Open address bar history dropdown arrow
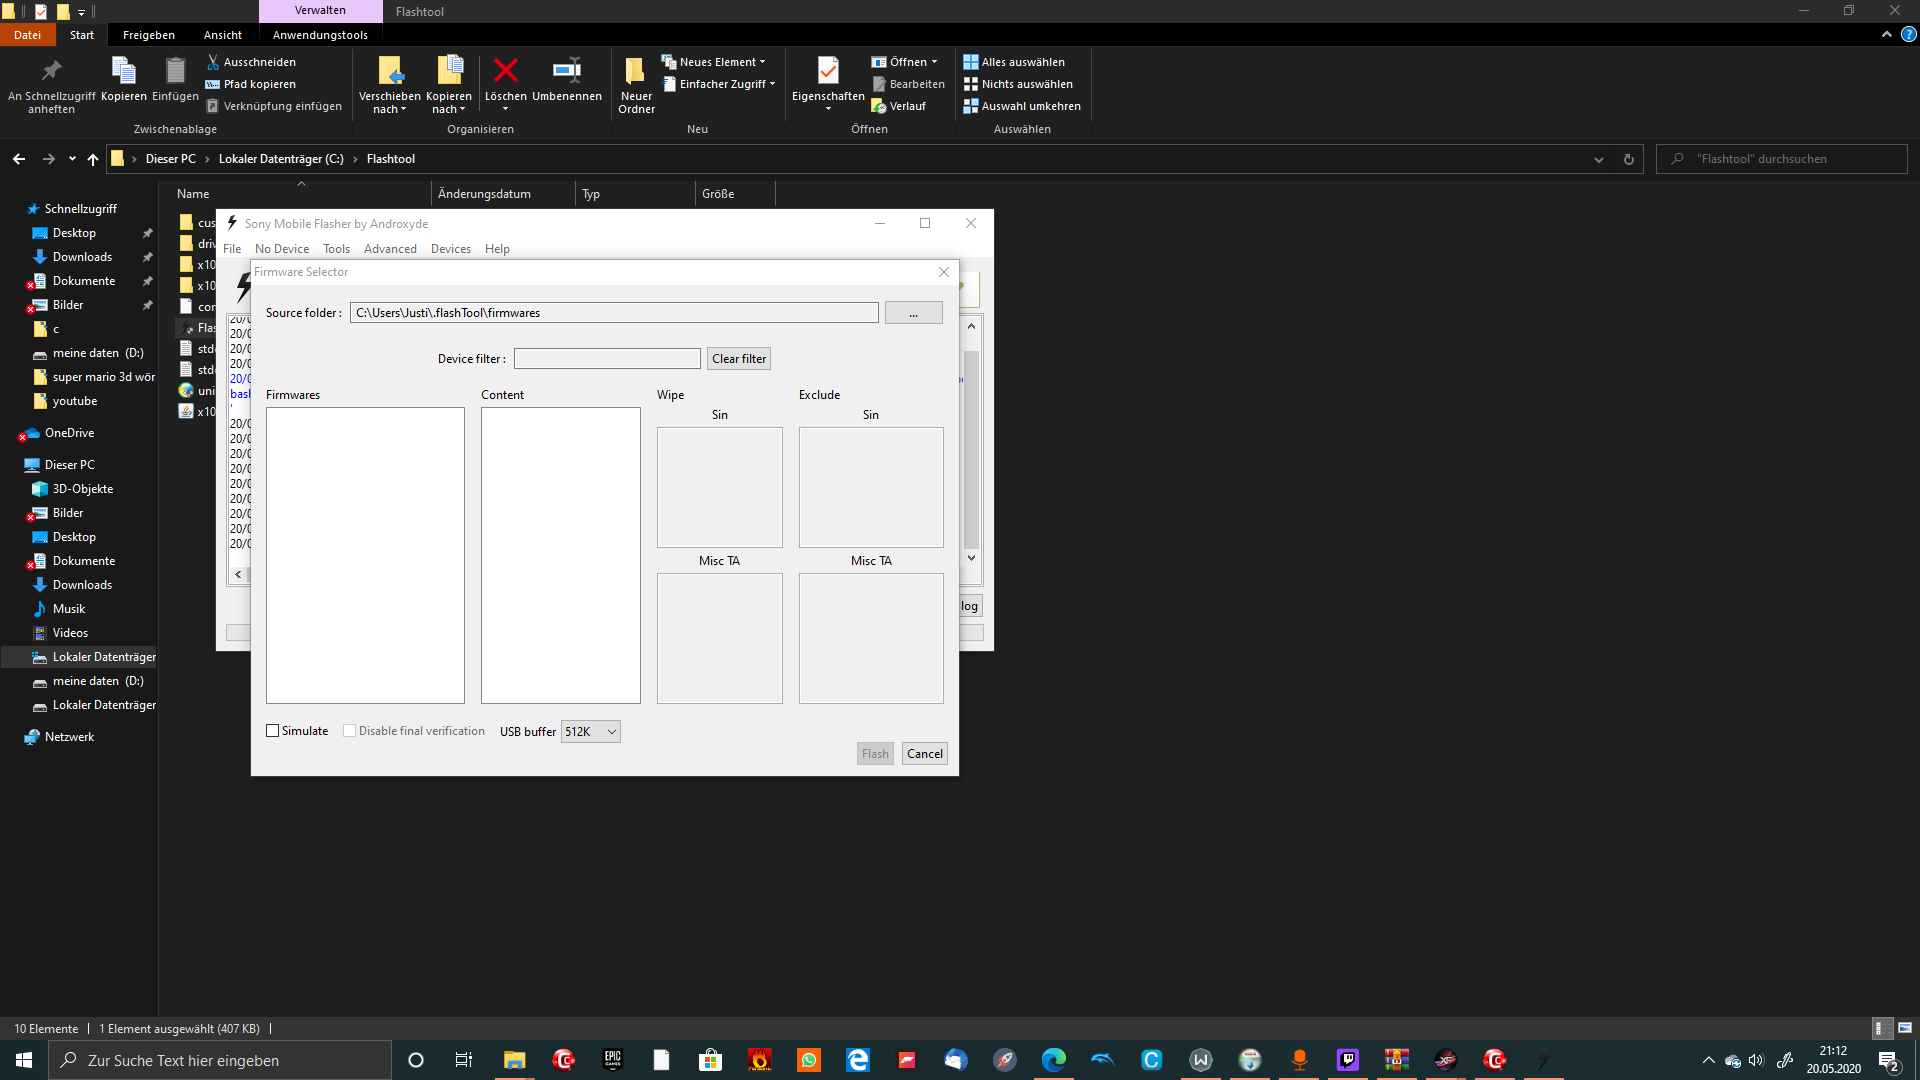1920x1080 pixels. pos(1599,159)
